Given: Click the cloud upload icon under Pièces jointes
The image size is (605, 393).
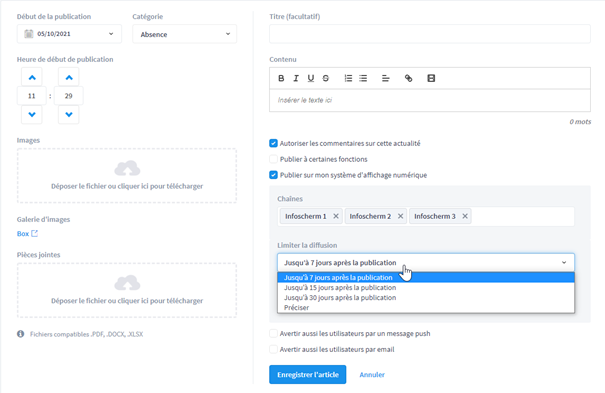Looking at the screenshot, I should click(x=127, y=283).
